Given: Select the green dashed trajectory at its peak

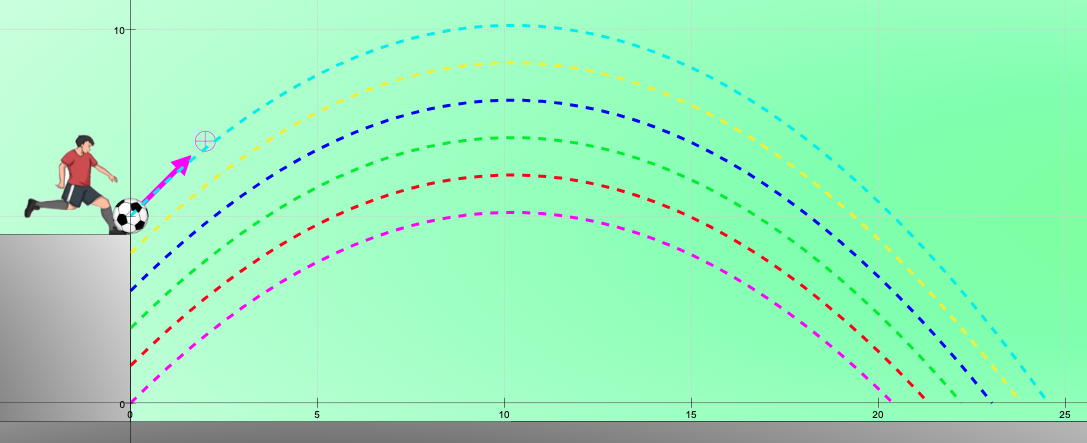Looking at the screenshot, I should tap(506, 138).
